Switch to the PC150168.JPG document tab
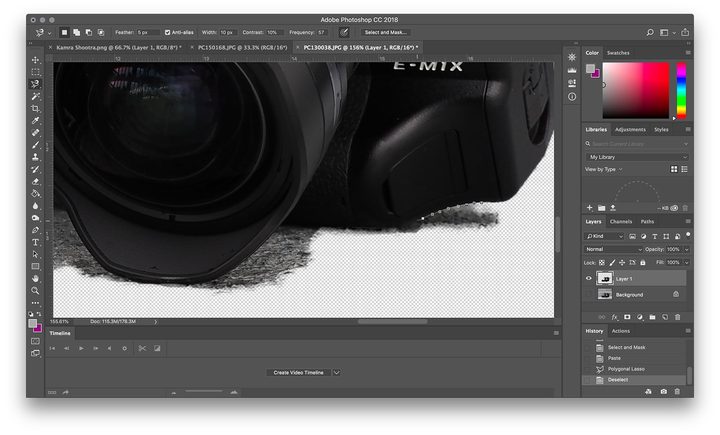The height and width of the screenshot is (435, 720). pyautogui.click(x=242, y=47)
